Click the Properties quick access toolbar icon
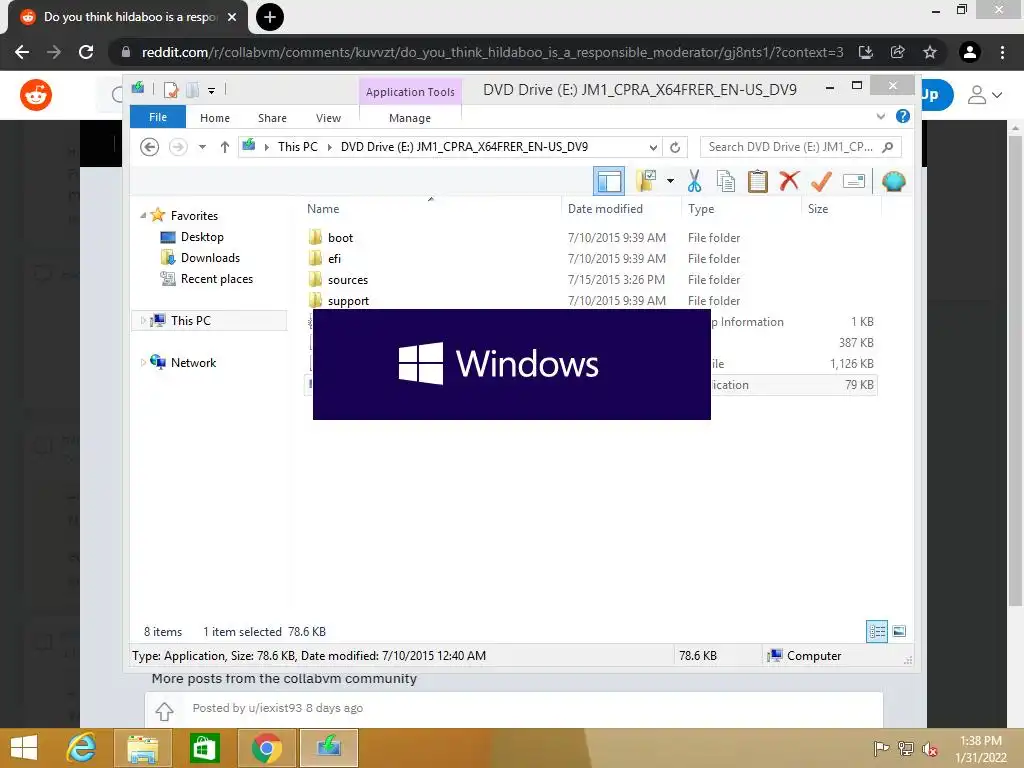Image resolution: width=1024 pixels, height=768 pixels. [x=170, y=89]
